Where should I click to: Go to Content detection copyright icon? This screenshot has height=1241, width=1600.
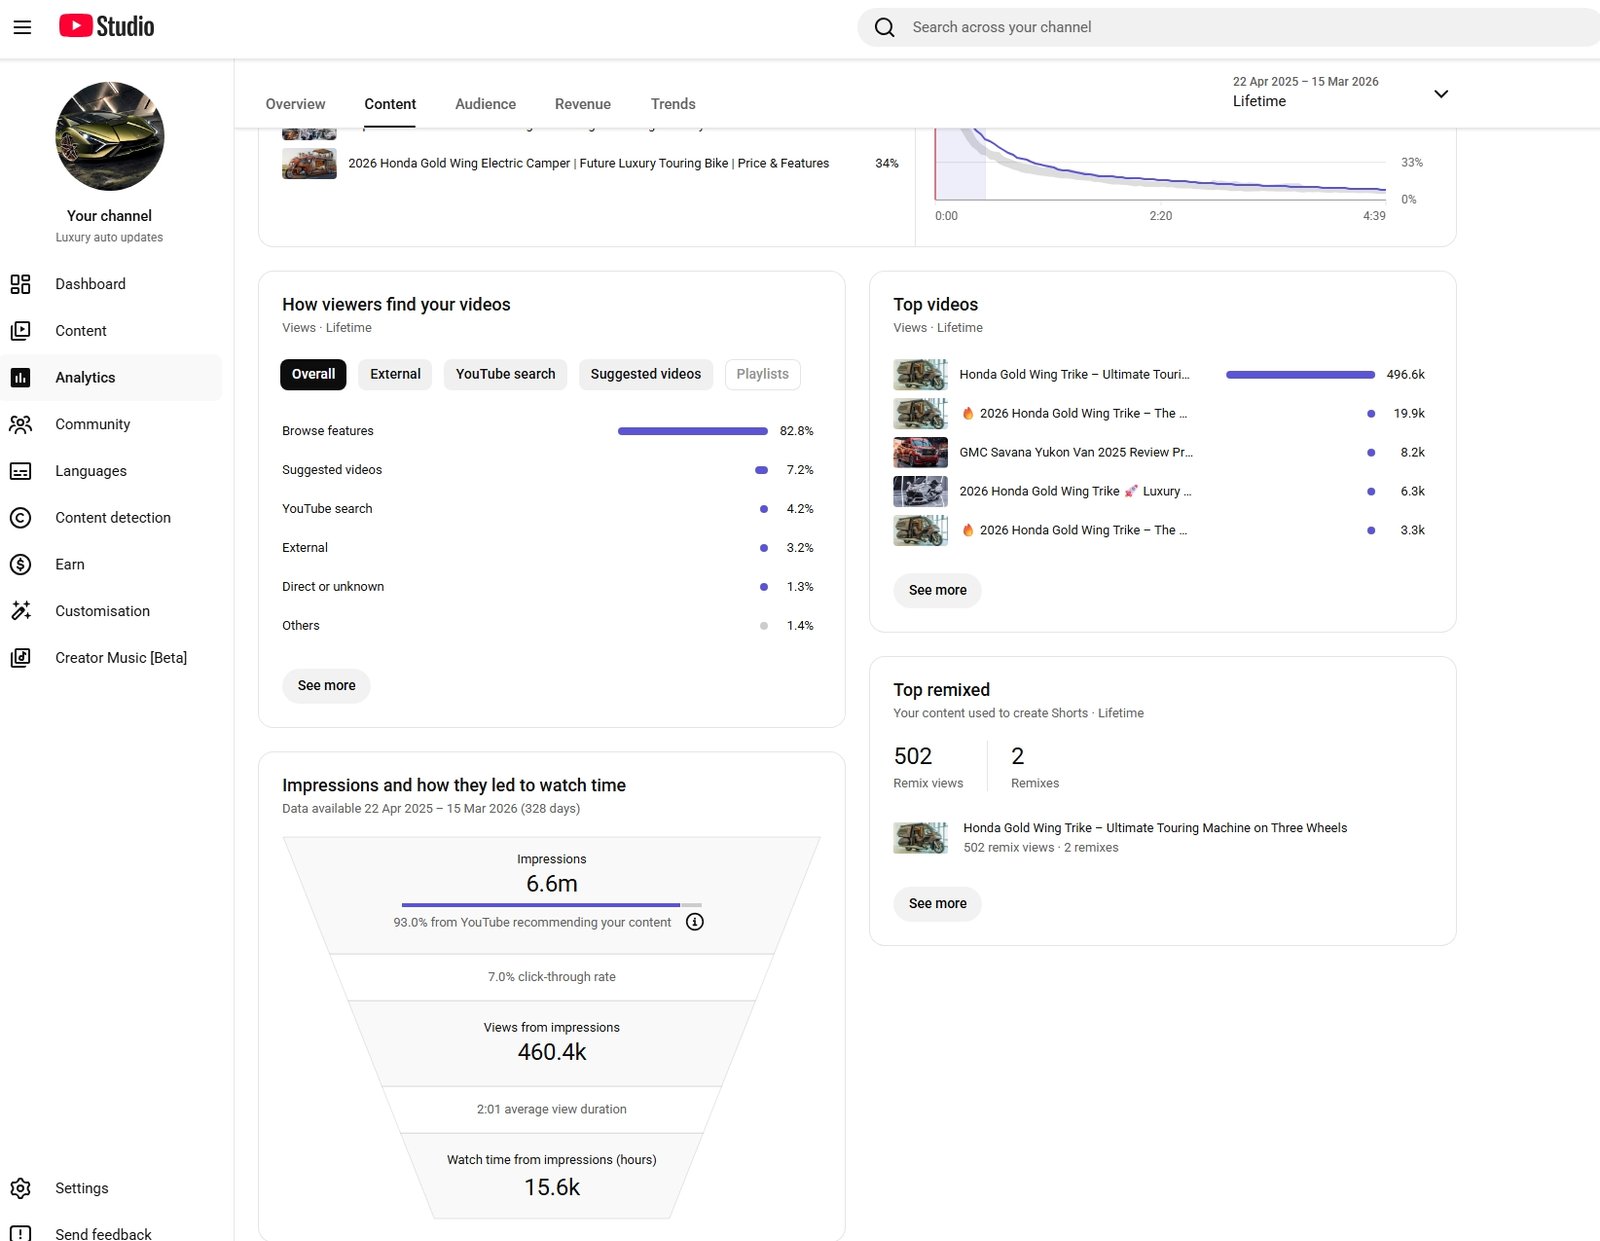(x=20, y=518)
